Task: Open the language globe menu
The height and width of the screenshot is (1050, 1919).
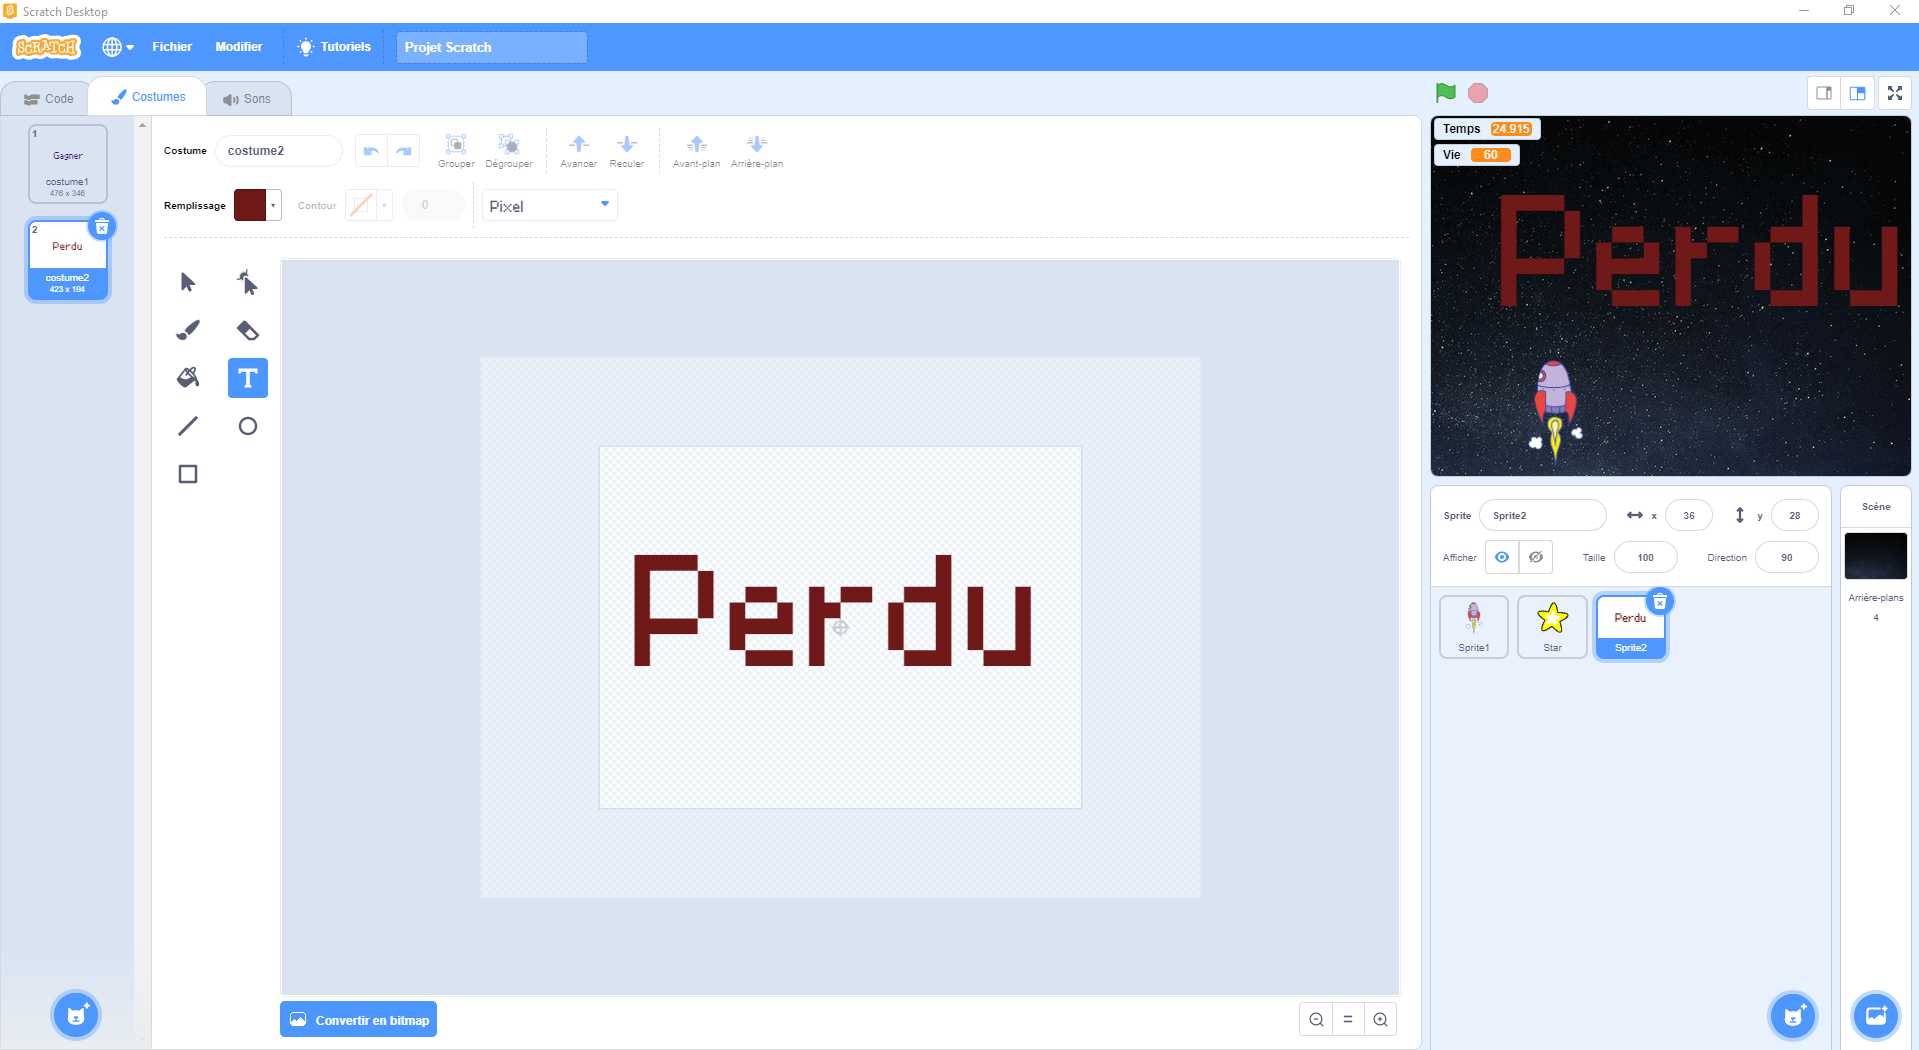Action: 117,47
